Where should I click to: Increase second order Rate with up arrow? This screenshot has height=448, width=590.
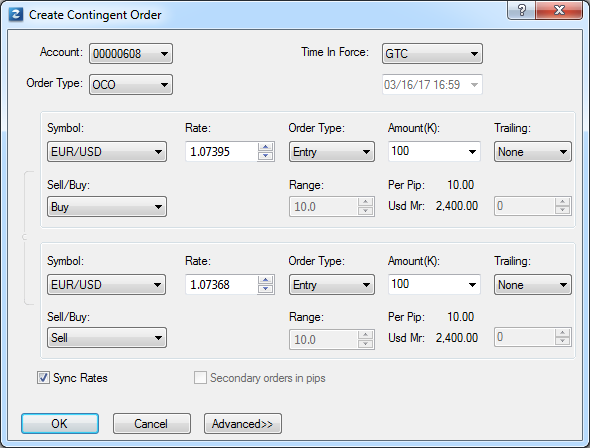click(x=266, y=280)
